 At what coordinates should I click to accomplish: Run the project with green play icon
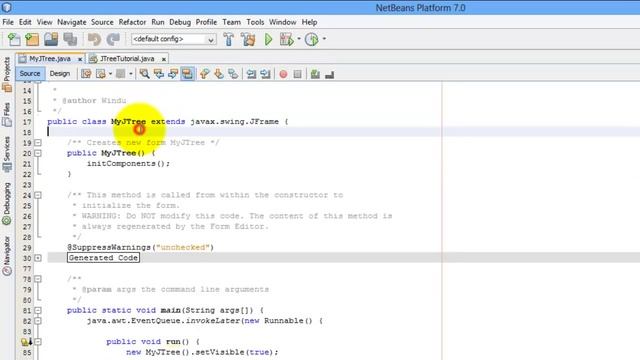[x=268, y=39]
